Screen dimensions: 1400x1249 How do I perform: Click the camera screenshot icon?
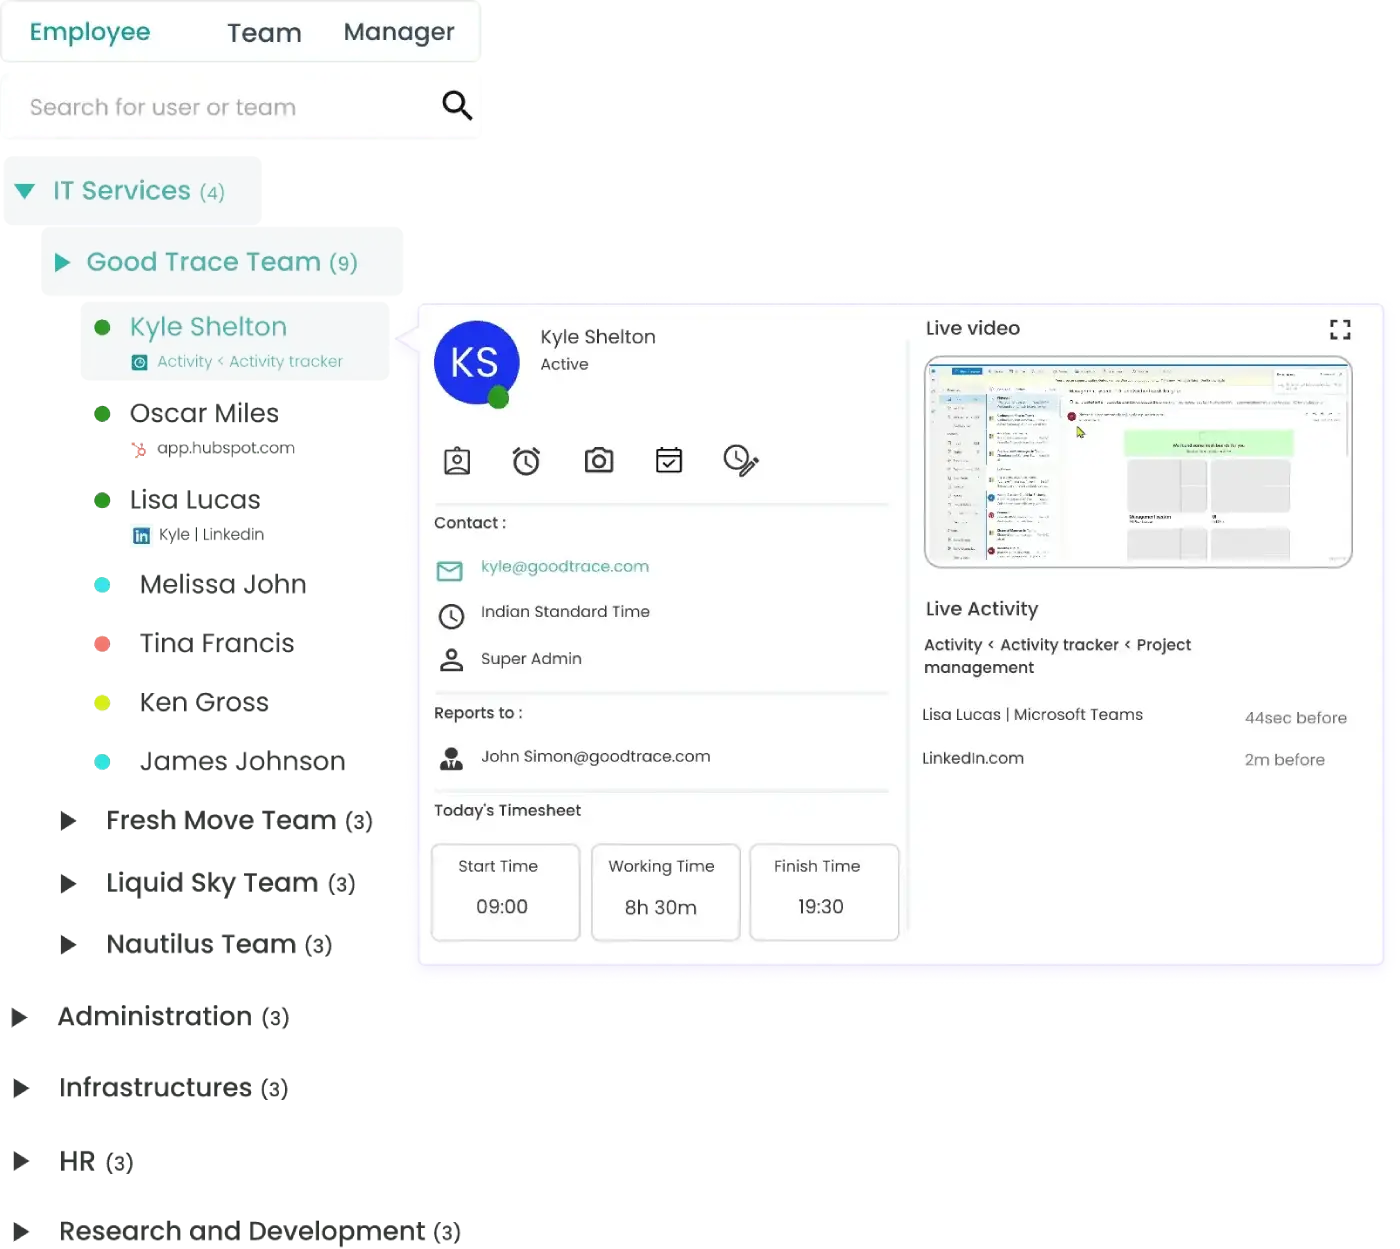598,460
